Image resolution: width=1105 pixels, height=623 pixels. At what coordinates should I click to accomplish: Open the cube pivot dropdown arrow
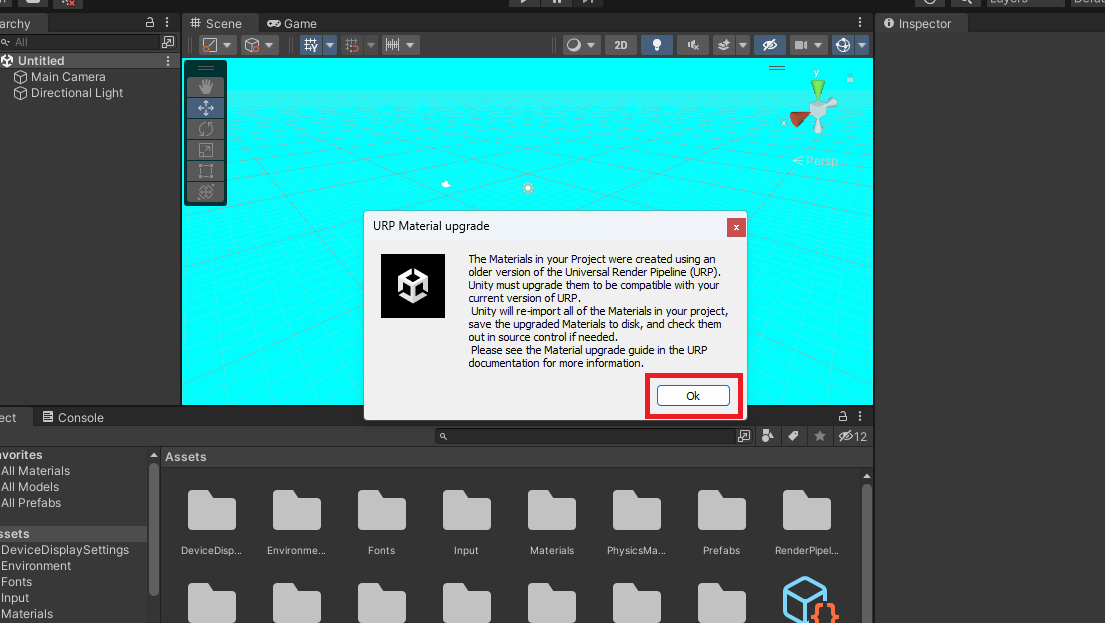[x=269, y=45]
